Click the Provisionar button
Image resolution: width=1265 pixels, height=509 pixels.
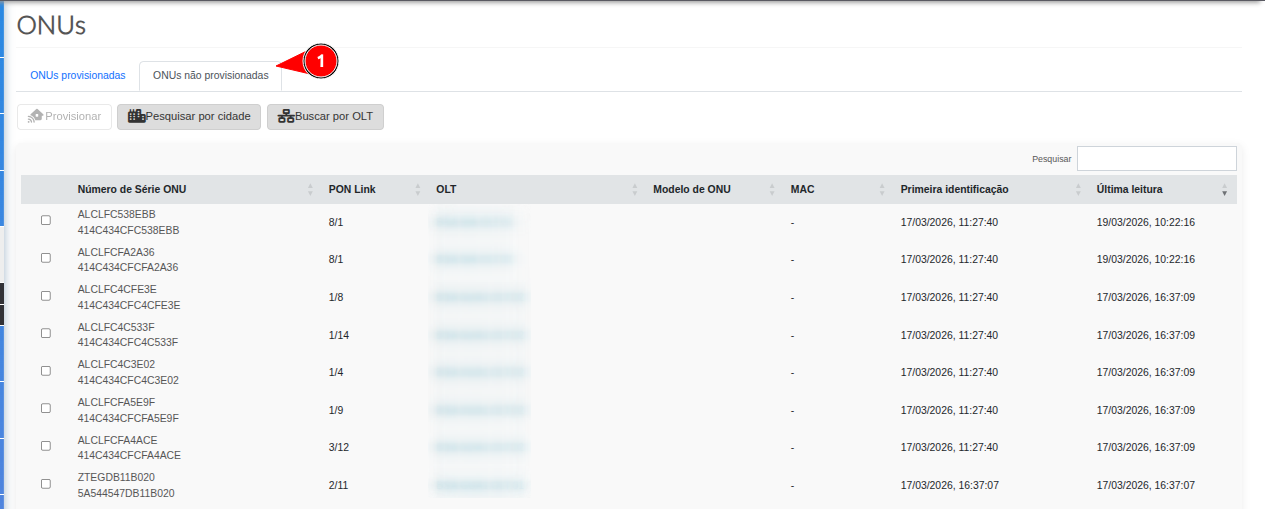(x=64, y=117)
